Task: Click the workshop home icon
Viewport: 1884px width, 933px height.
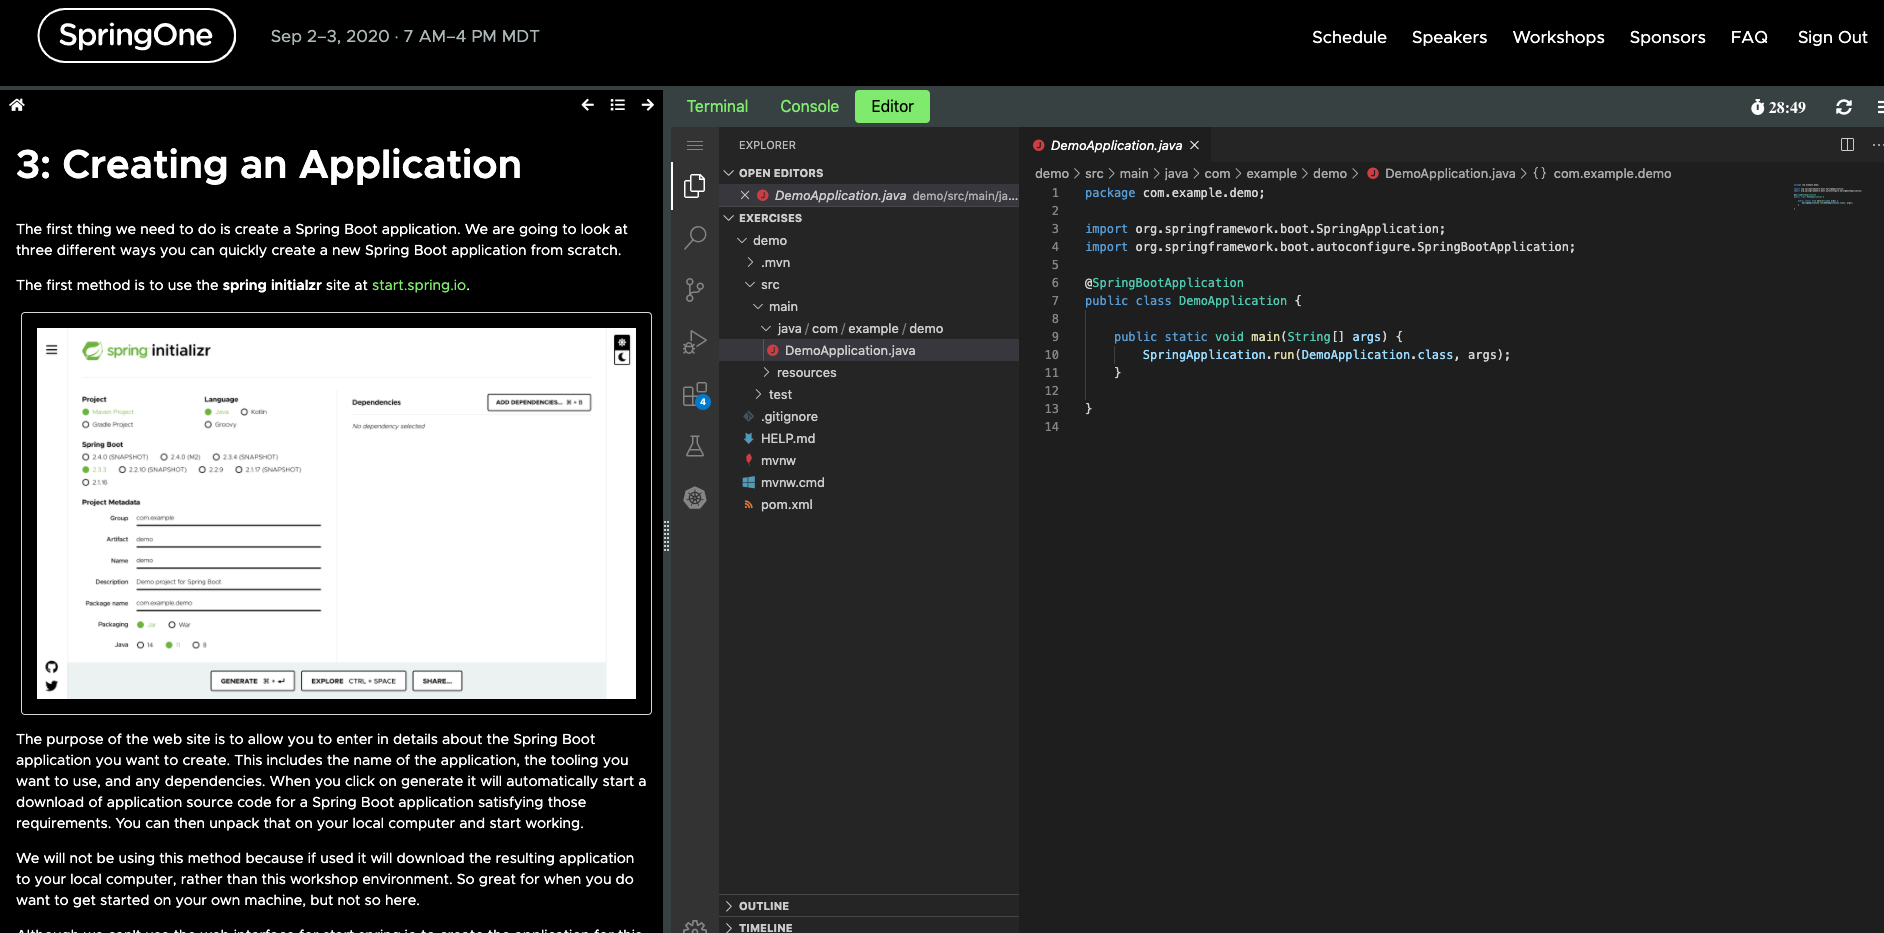Action: pyautogui.click(x=17, y=105)
